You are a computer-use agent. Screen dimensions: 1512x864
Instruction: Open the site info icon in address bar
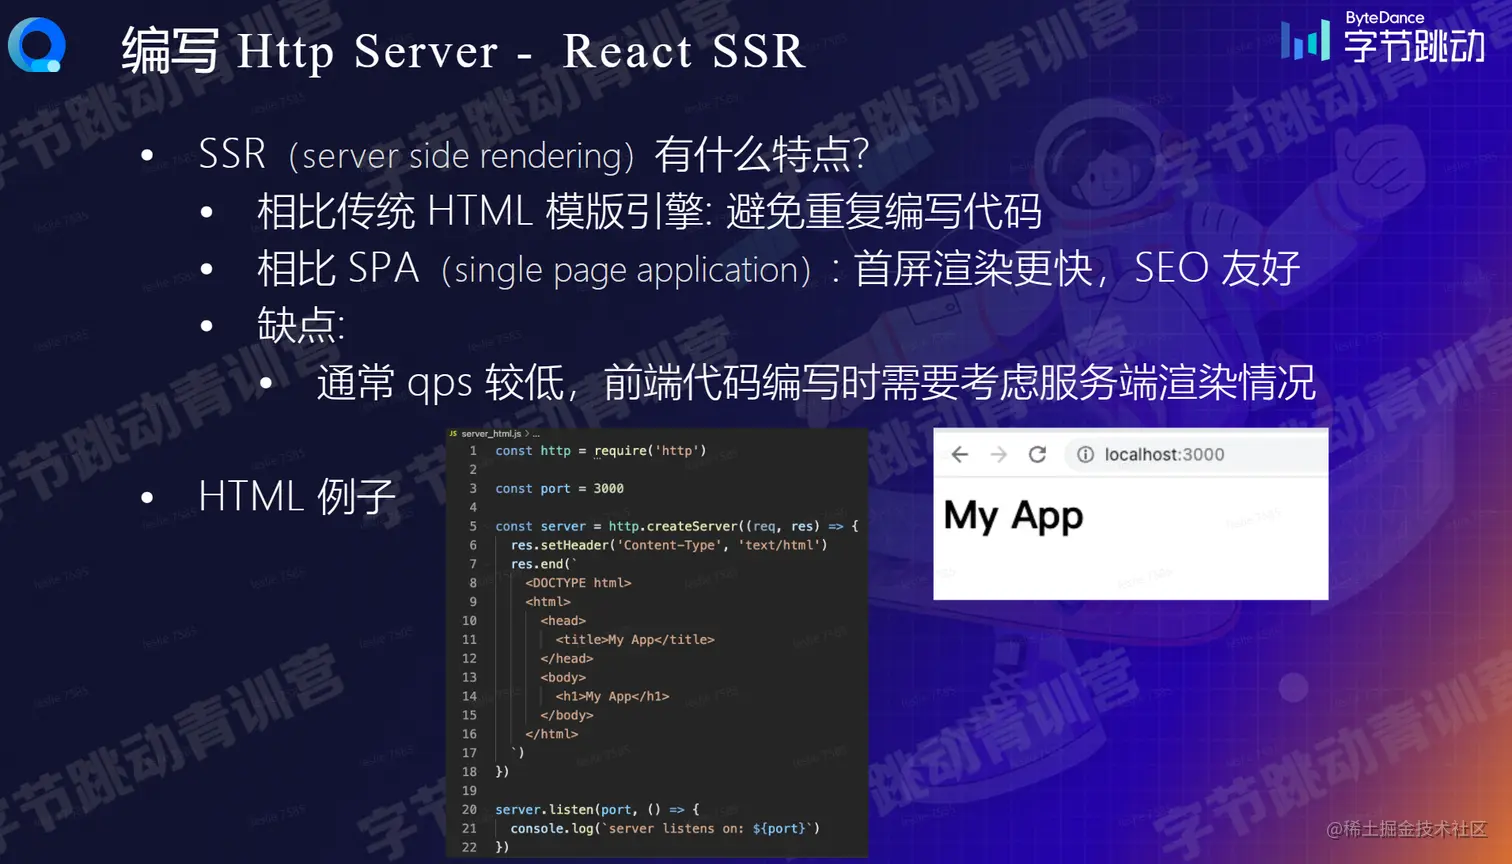tap(1085, 455)
